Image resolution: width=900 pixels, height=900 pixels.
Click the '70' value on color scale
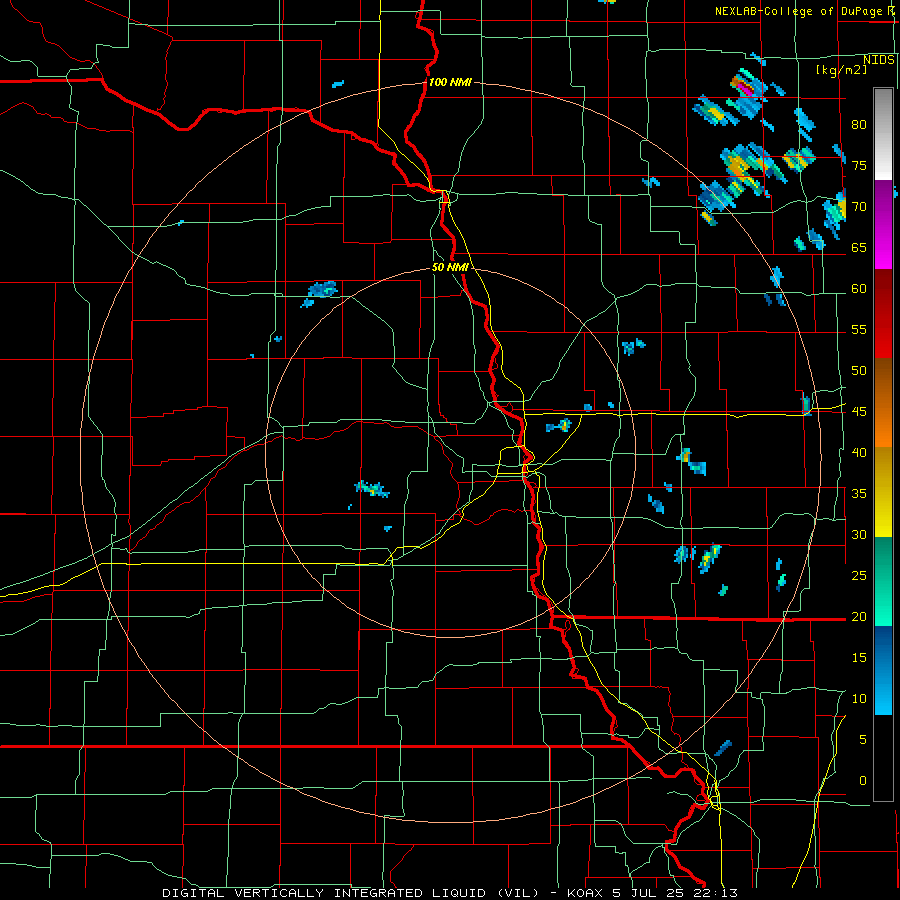coord(859,207)
